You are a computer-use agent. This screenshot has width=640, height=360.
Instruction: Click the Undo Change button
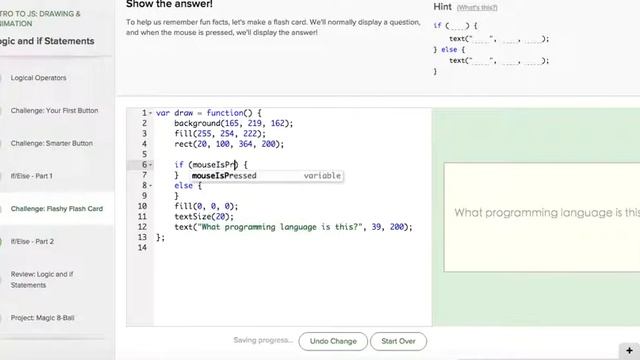[333, 341]
